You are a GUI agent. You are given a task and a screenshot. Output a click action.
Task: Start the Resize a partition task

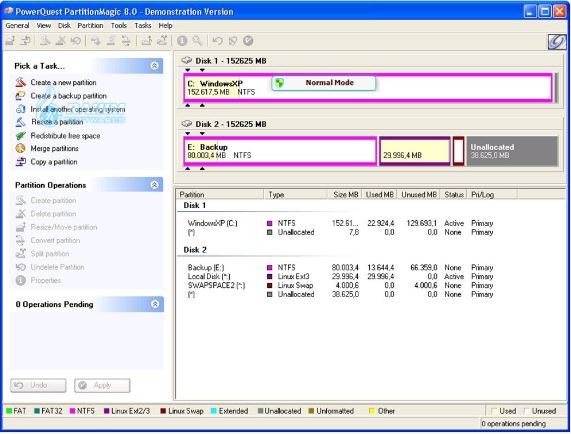coord(57,122)
